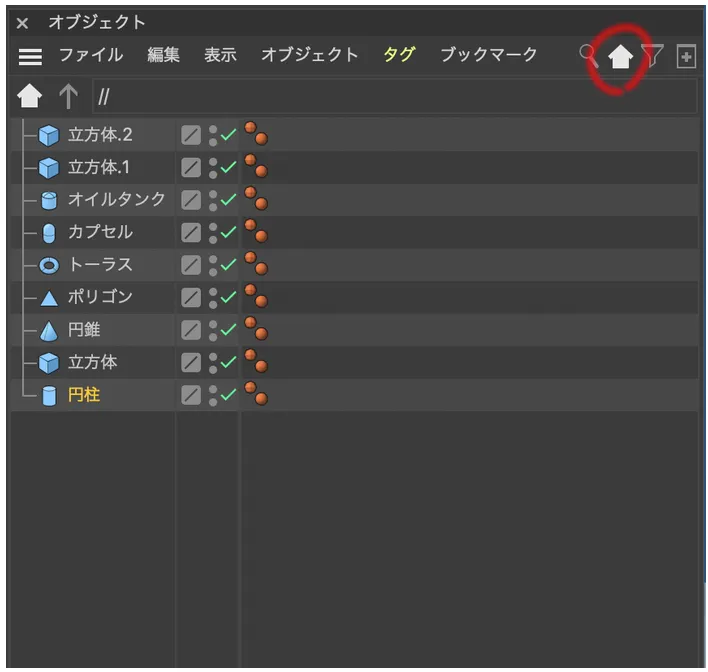Select the ポリゴン object name

tap(100, 297)
